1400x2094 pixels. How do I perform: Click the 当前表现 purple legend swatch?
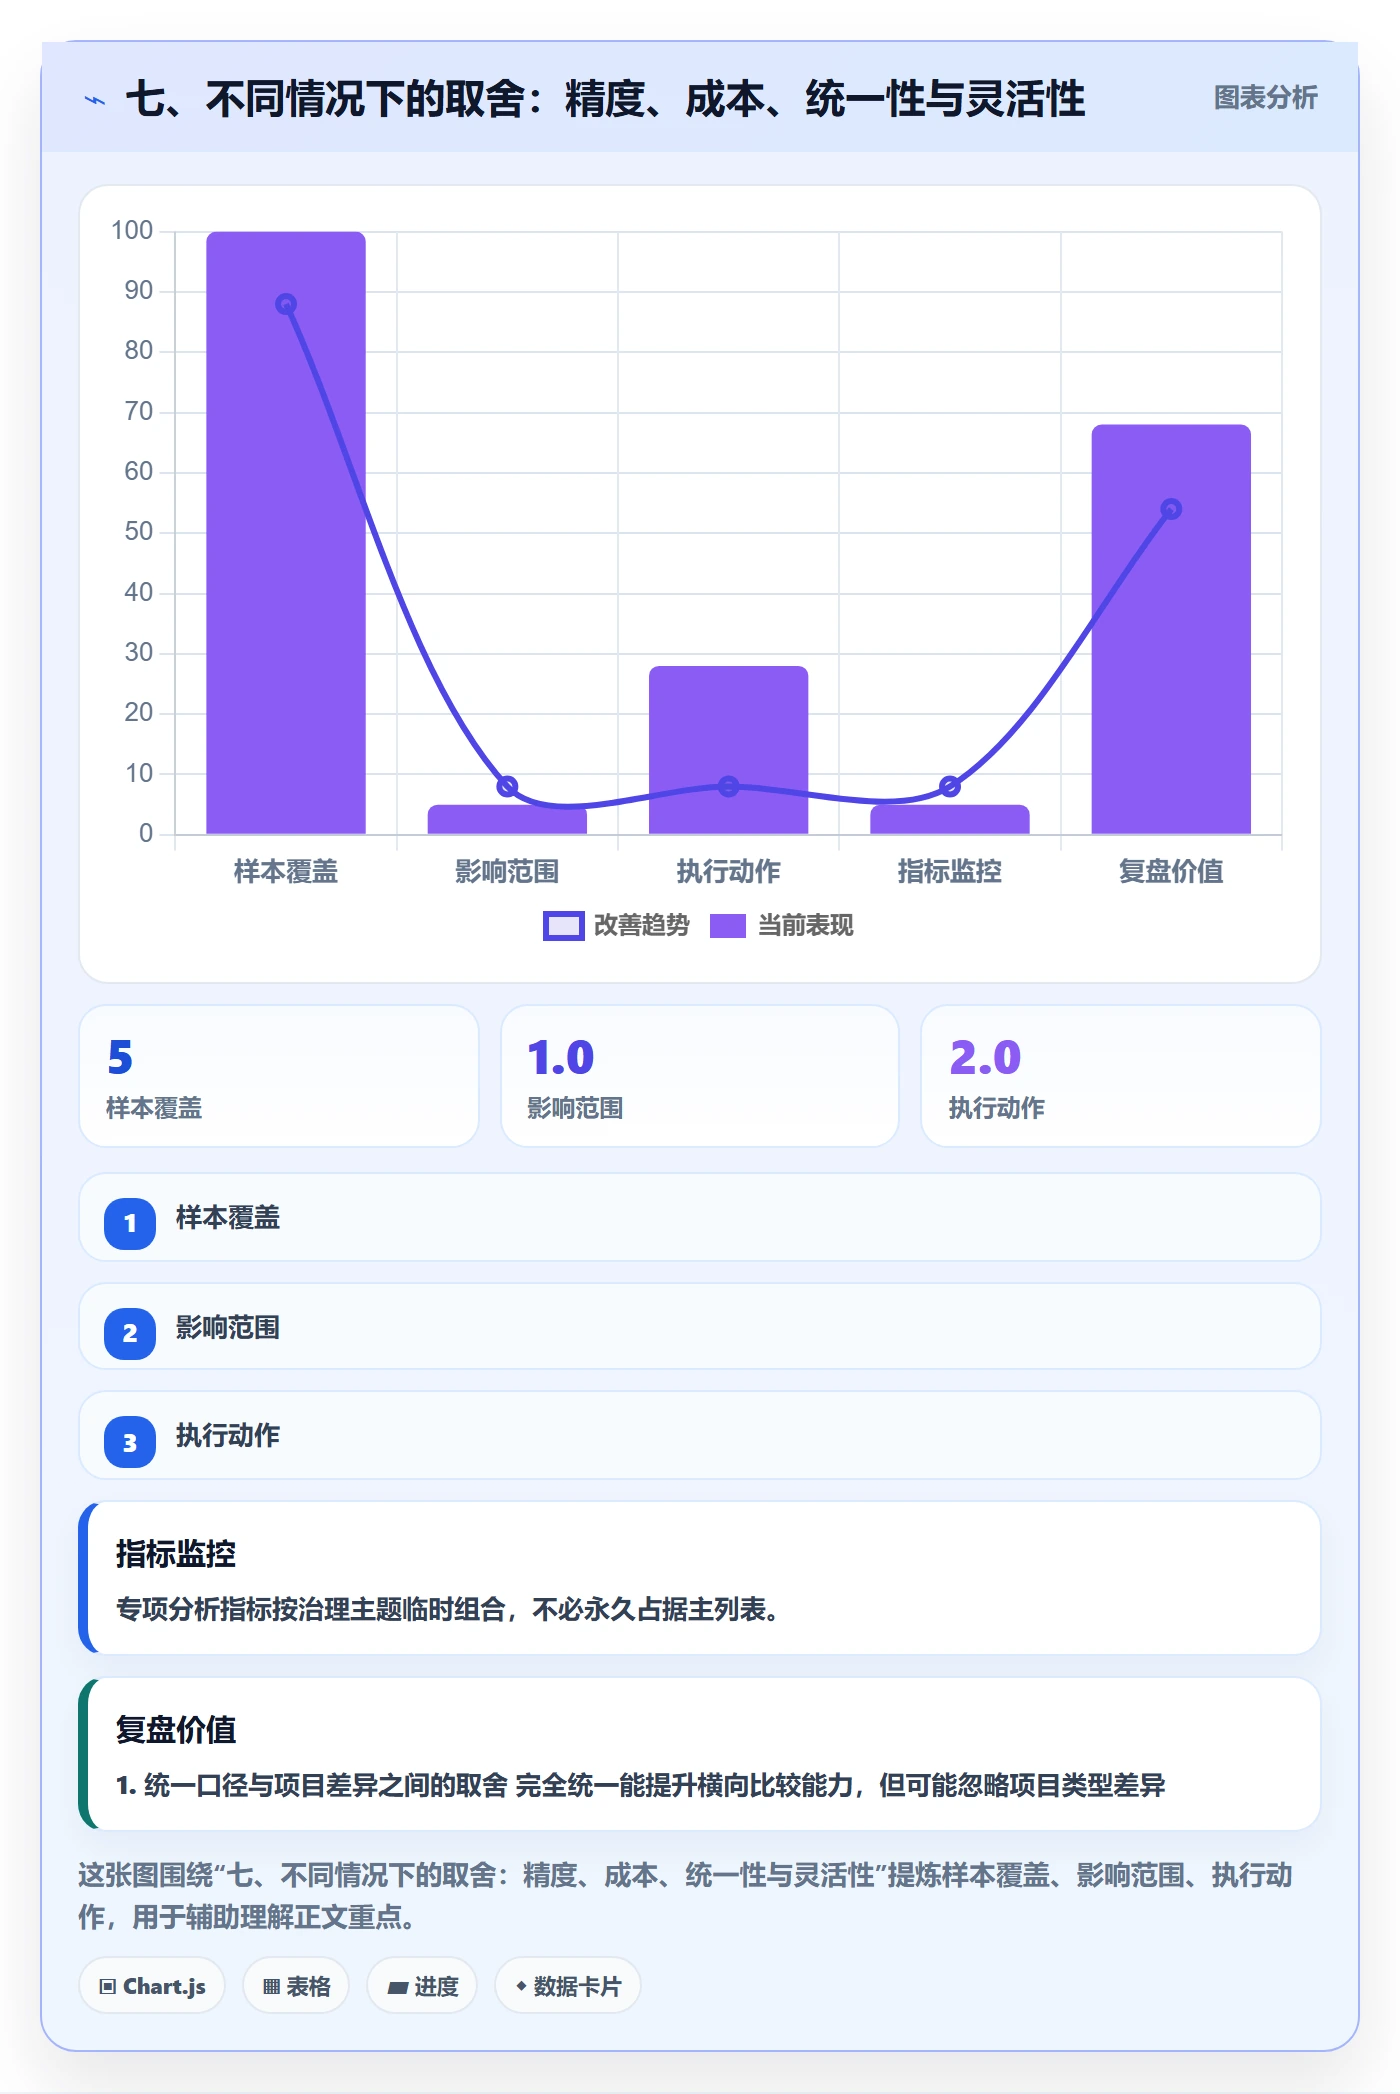(728, 926)
